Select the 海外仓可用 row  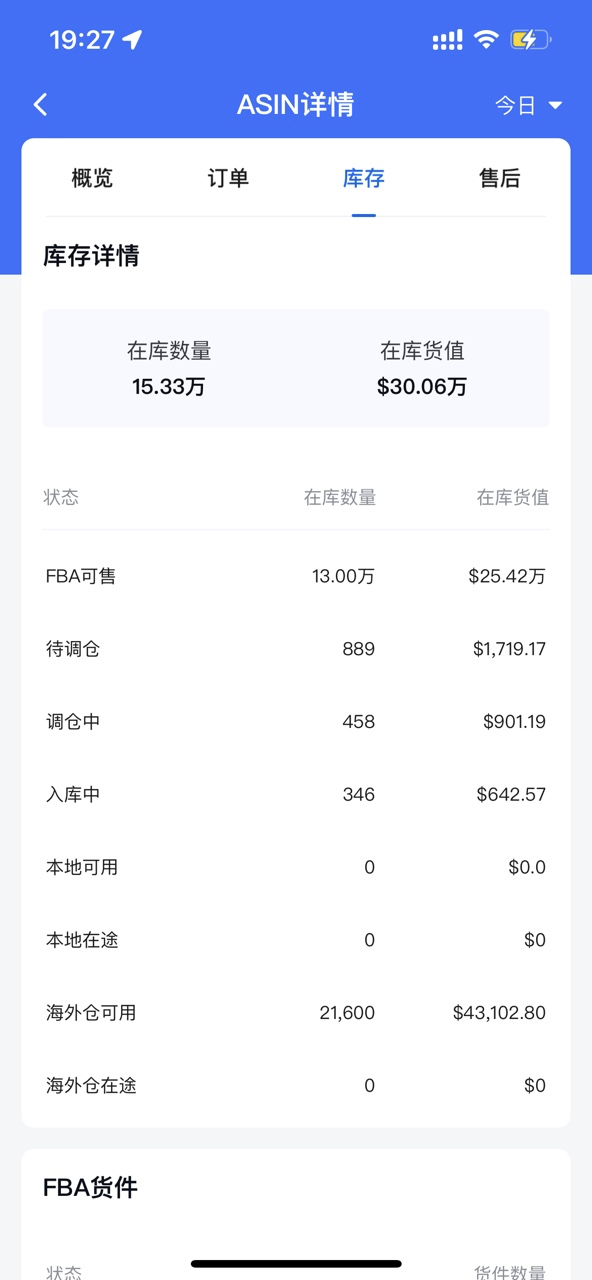tap(296, 1013)
